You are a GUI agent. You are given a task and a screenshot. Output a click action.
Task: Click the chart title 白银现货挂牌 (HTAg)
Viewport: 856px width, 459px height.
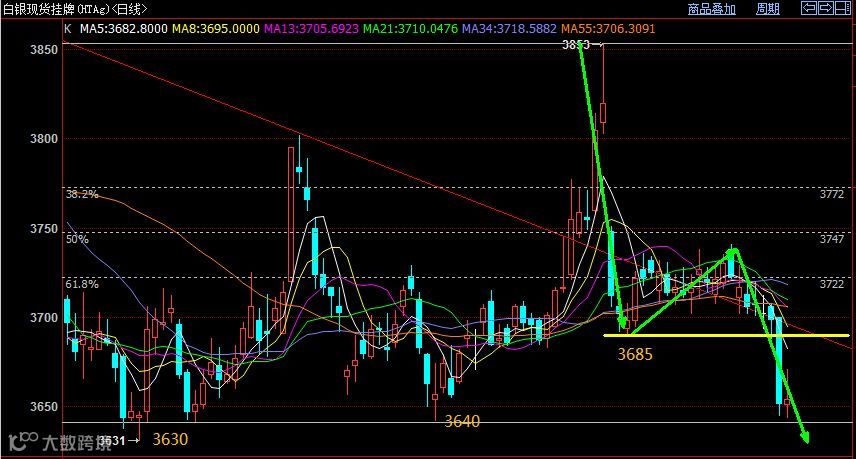coord(57,9)
